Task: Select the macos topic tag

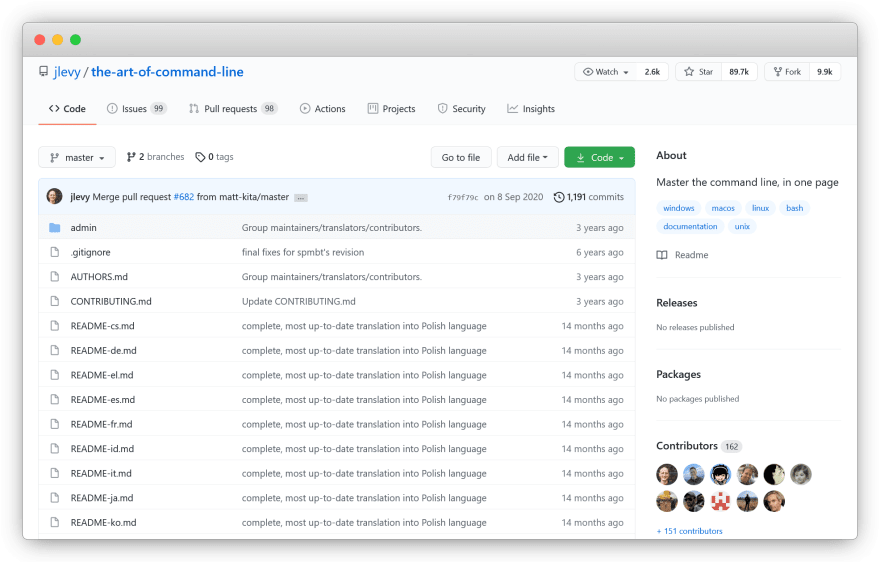Action: pyautogui.click(x=723, y=208)
